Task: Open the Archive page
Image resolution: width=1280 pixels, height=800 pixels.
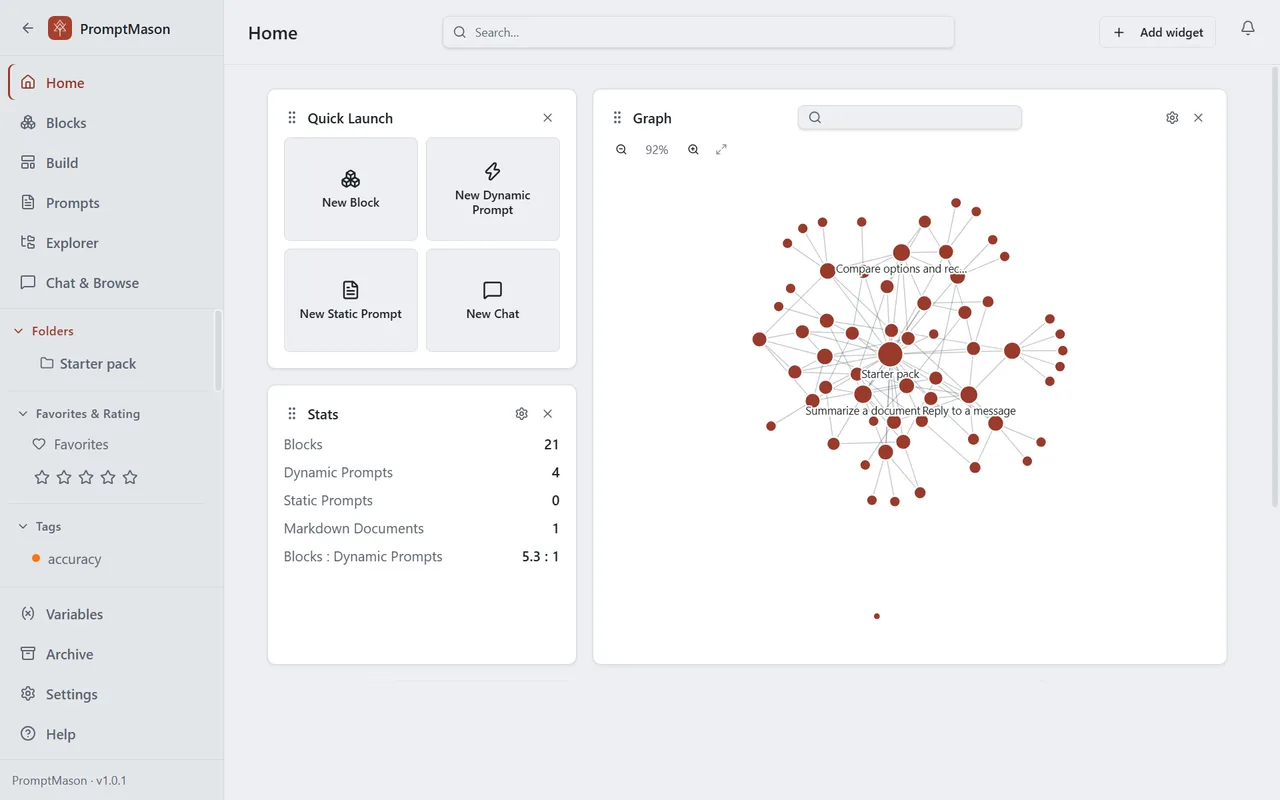Action: coord(111,654)
